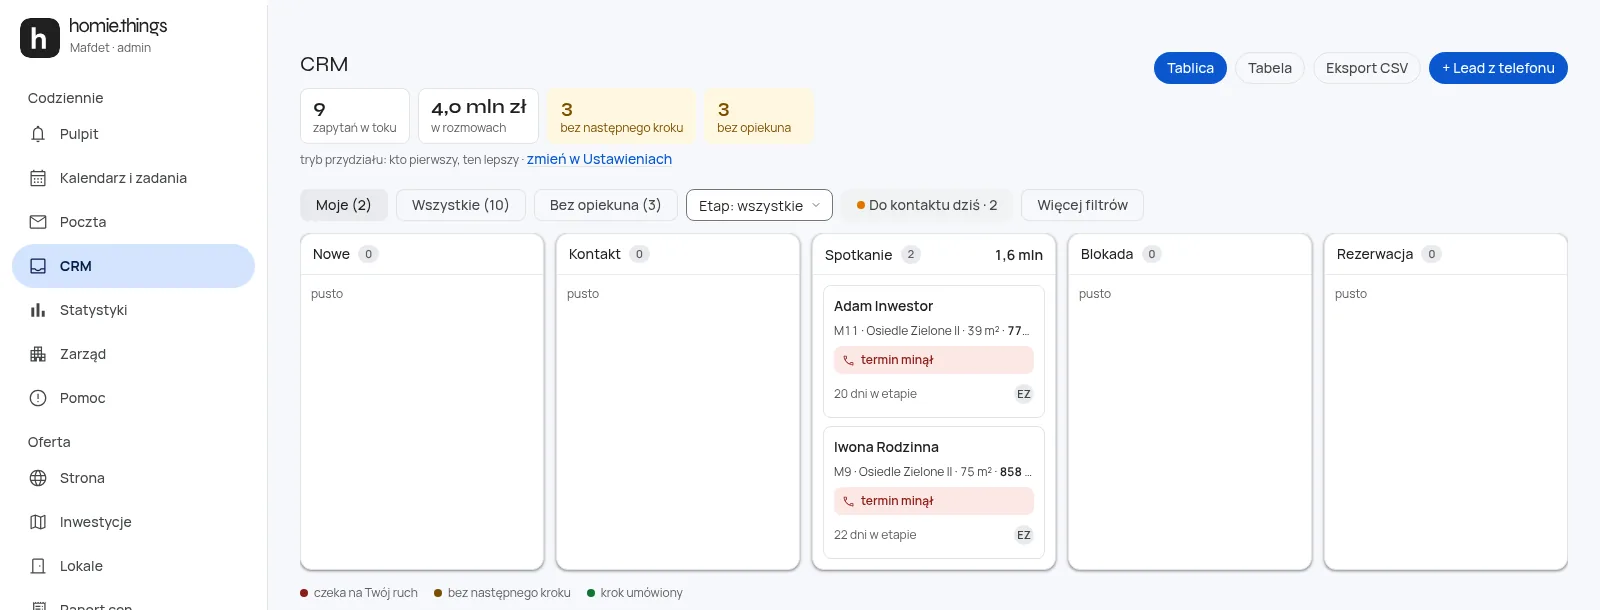This screenshot has width=1600, height=610.
Task: Open Strona under Oferta
Action: [133, 478]
